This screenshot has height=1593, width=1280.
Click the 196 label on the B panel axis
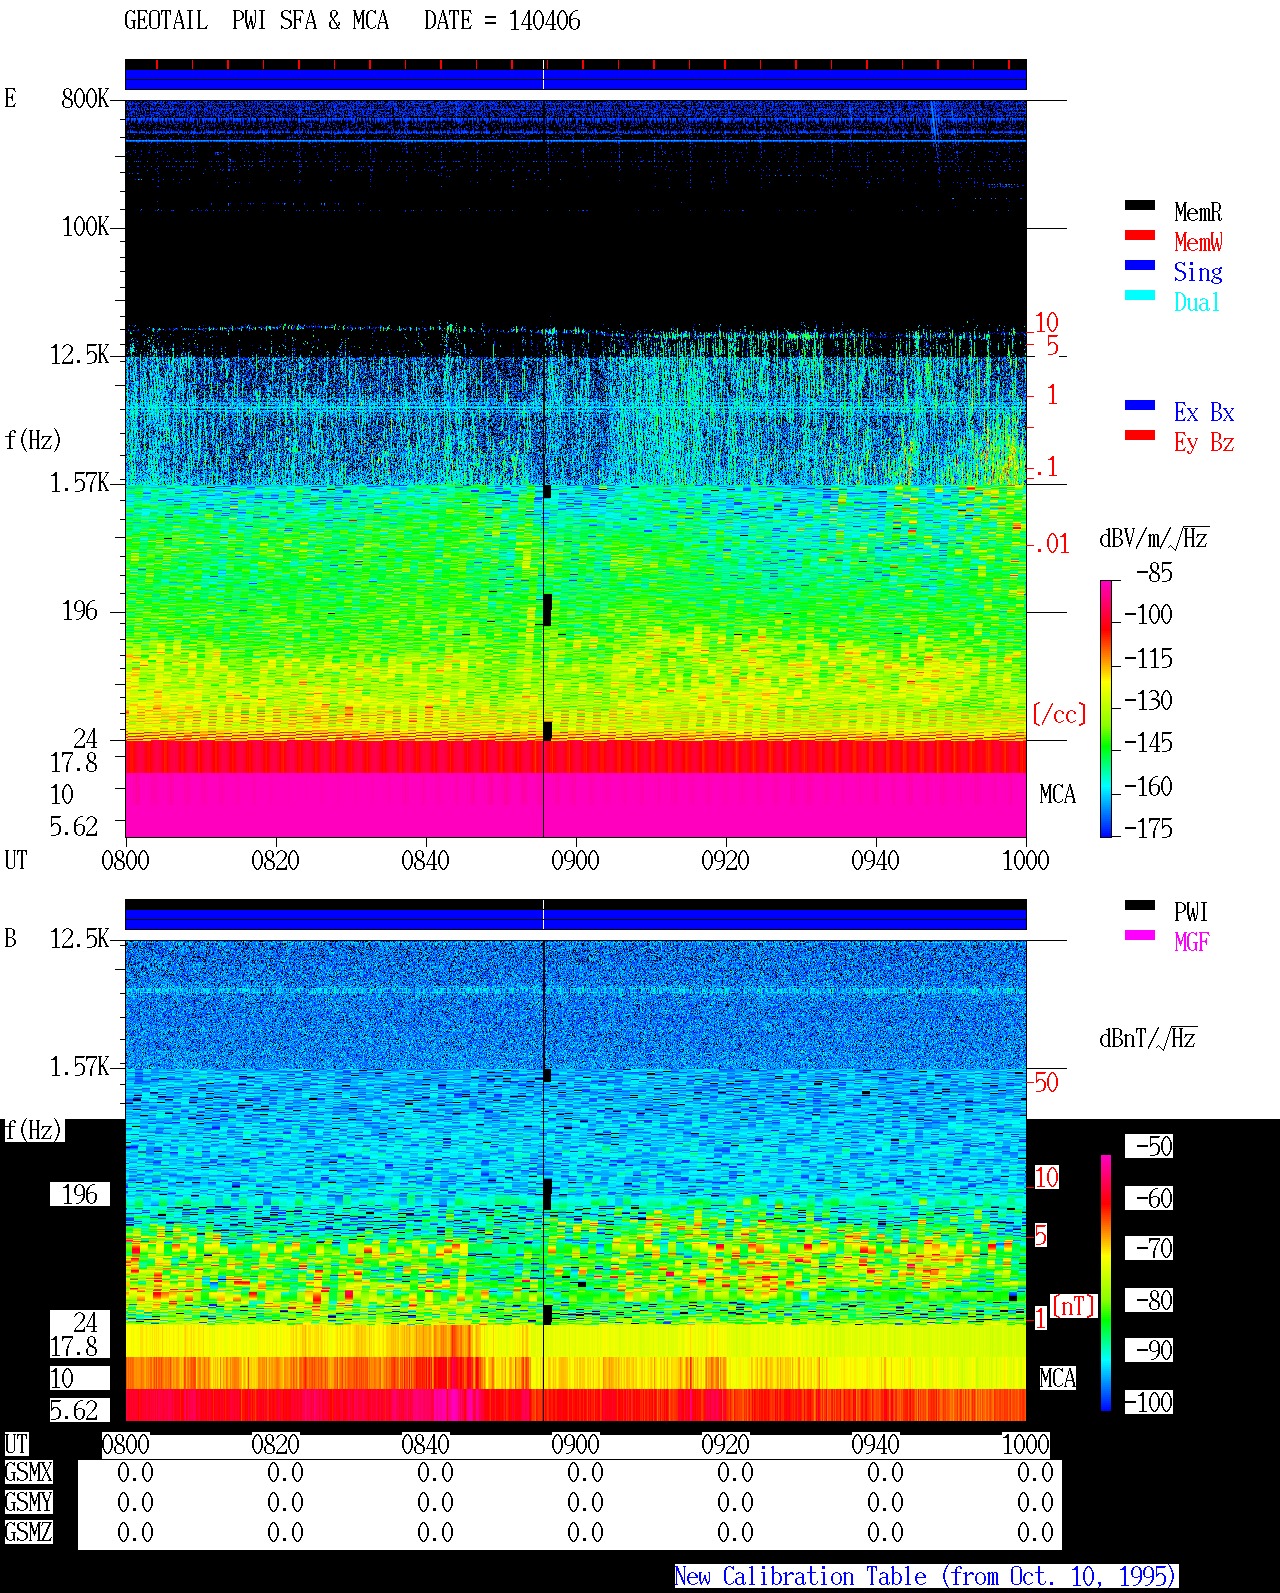pos(80,1195)
